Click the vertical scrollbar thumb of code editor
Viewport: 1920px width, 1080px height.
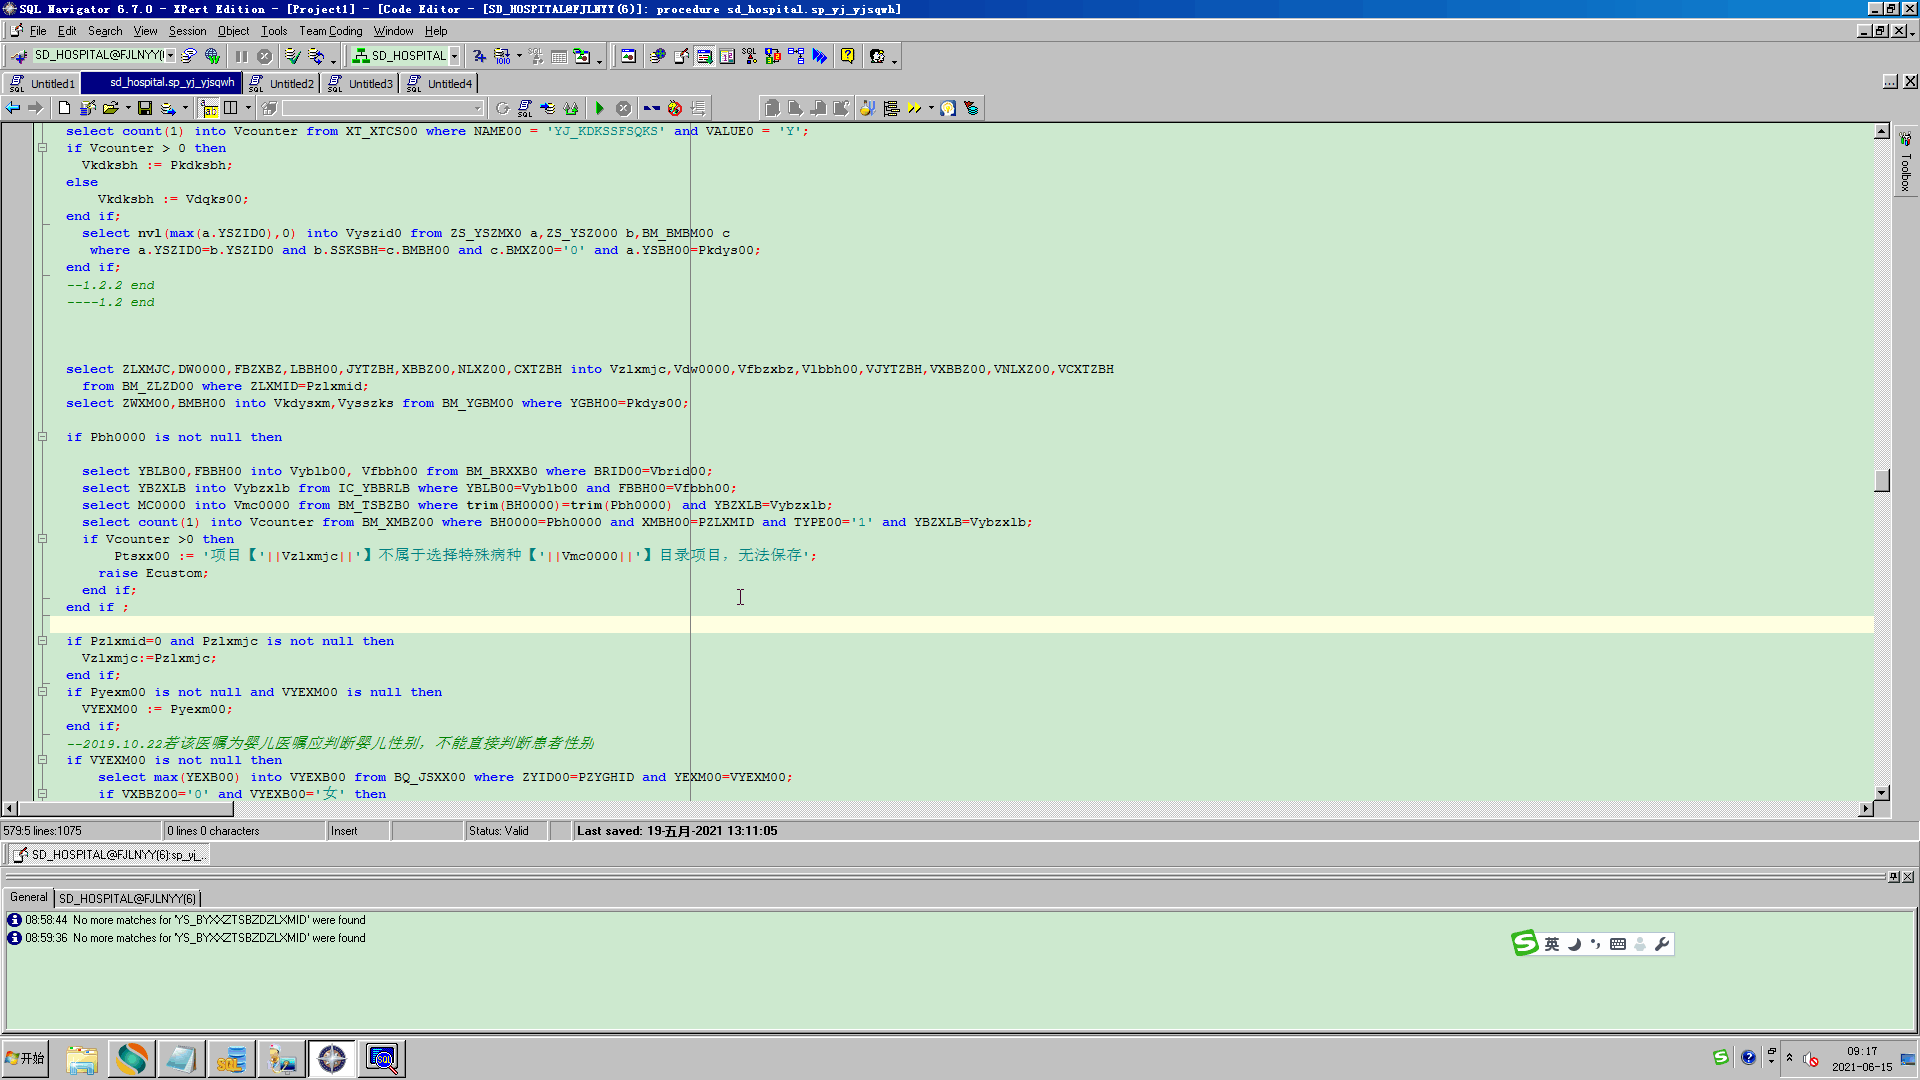[x=1881, y=481]
